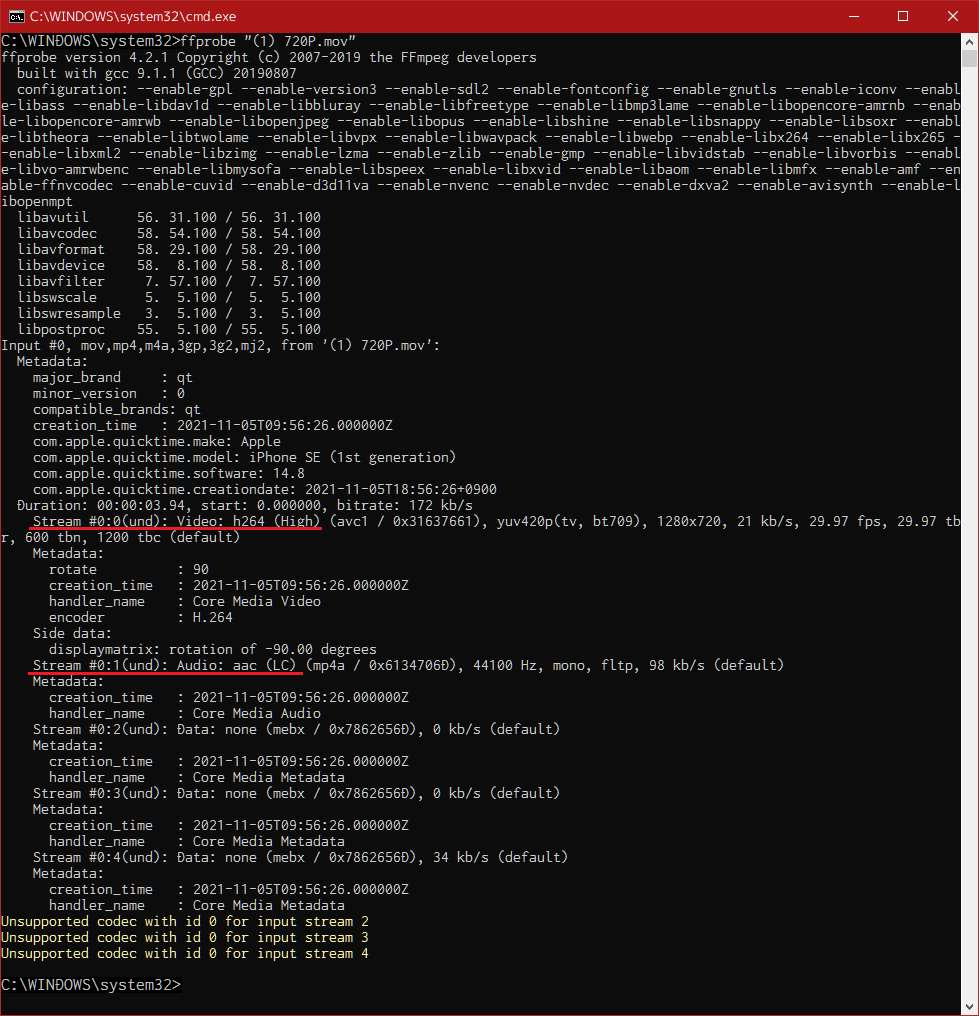Click the window title C:\WINDOWS\system32\cmd.exe
979x1016 pixels.
click(133, 16)
